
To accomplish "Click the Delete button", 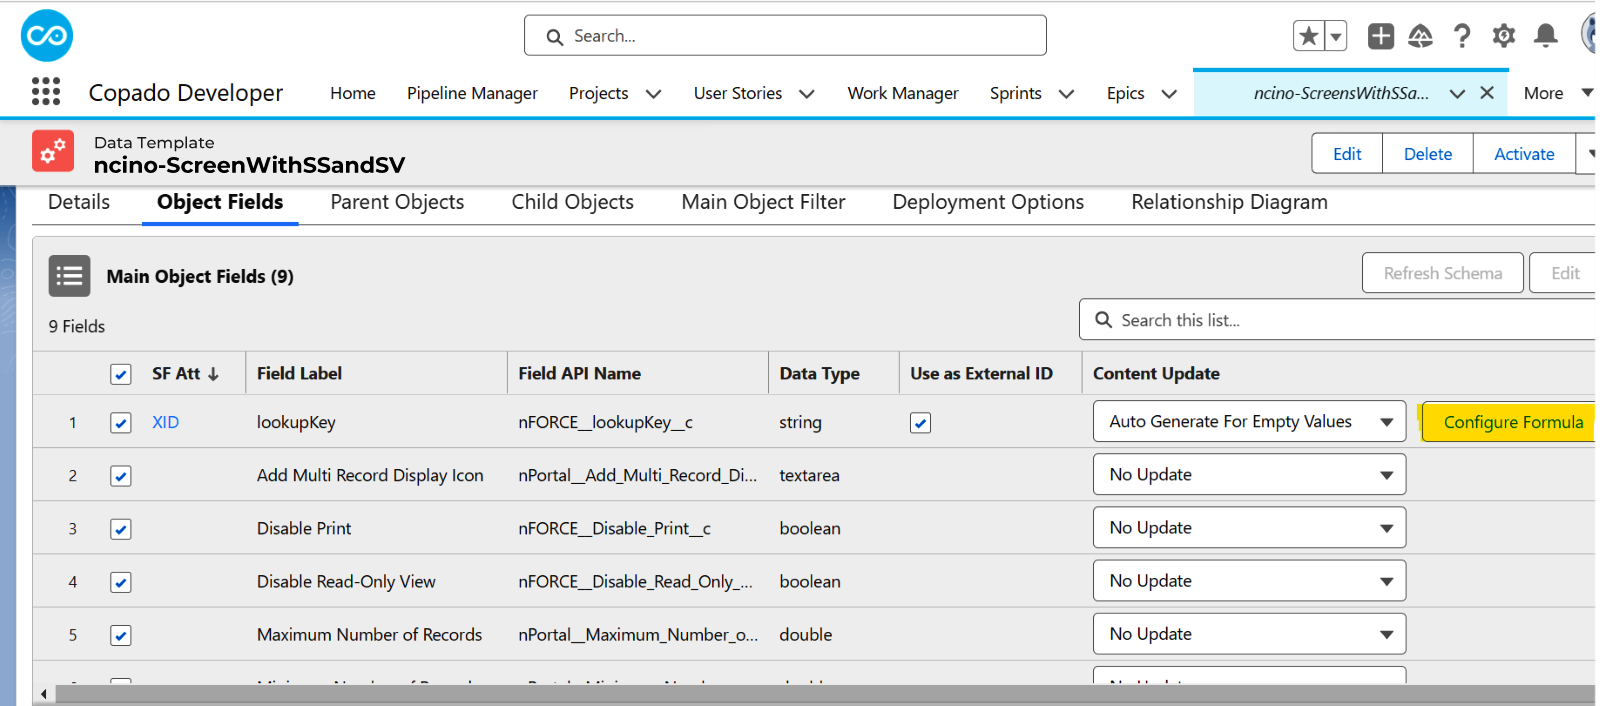I will tap(1428, 154).
